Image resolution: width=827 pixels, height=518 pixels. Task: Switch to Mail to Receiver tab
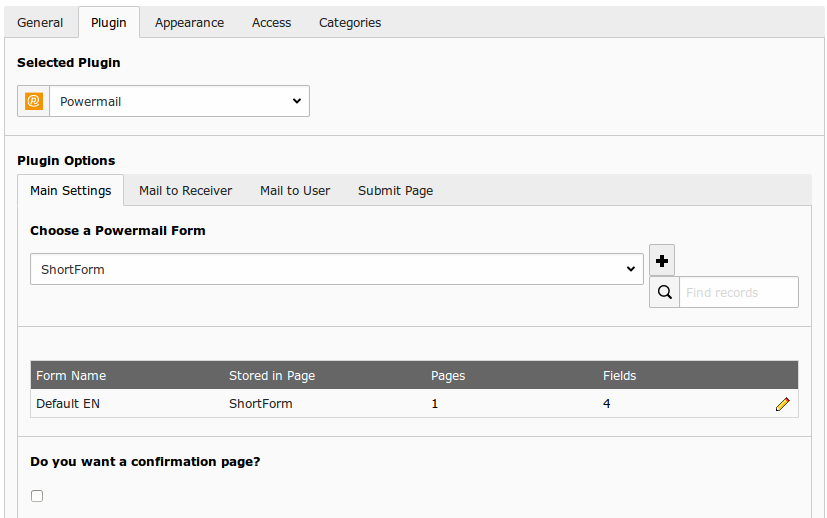[x=186, y=190]
